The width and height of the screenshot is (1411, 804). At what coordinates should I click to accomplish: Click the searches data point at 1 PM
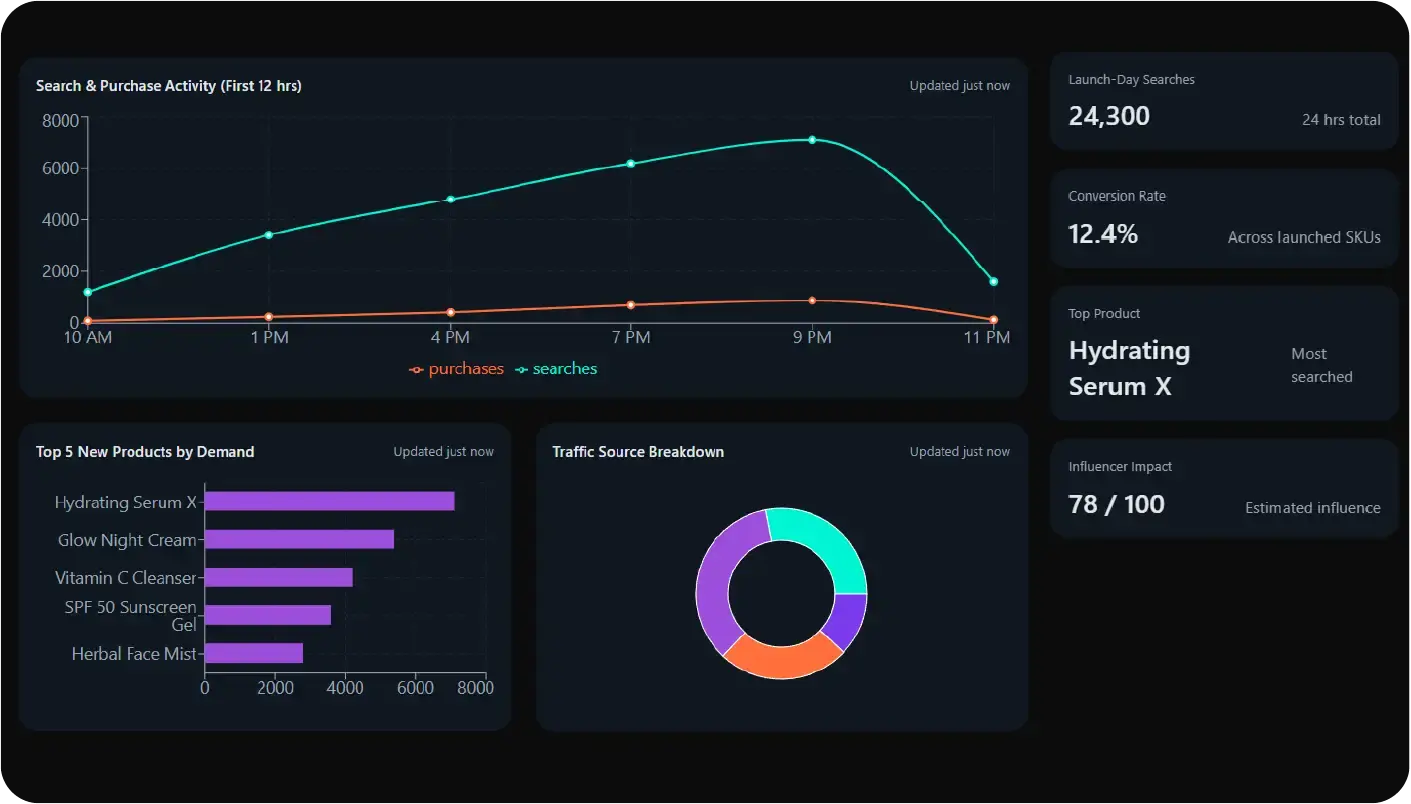point(268,235)
